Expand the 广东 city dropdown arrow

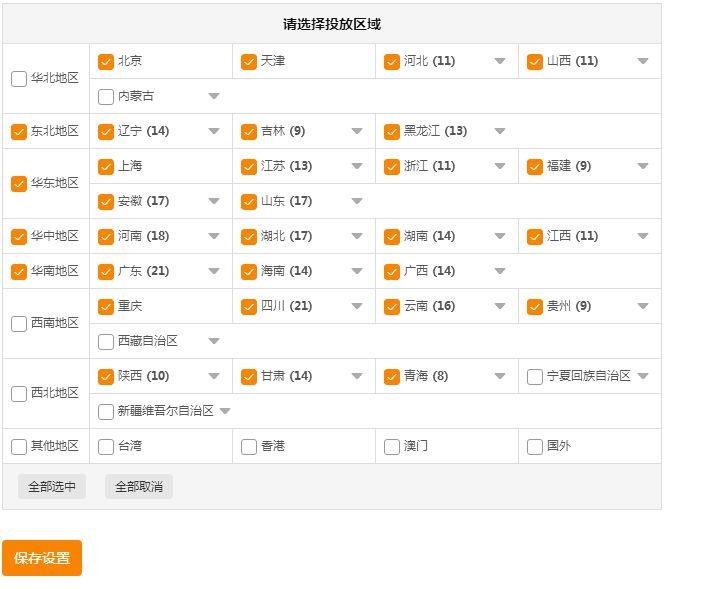coord(214,271)
